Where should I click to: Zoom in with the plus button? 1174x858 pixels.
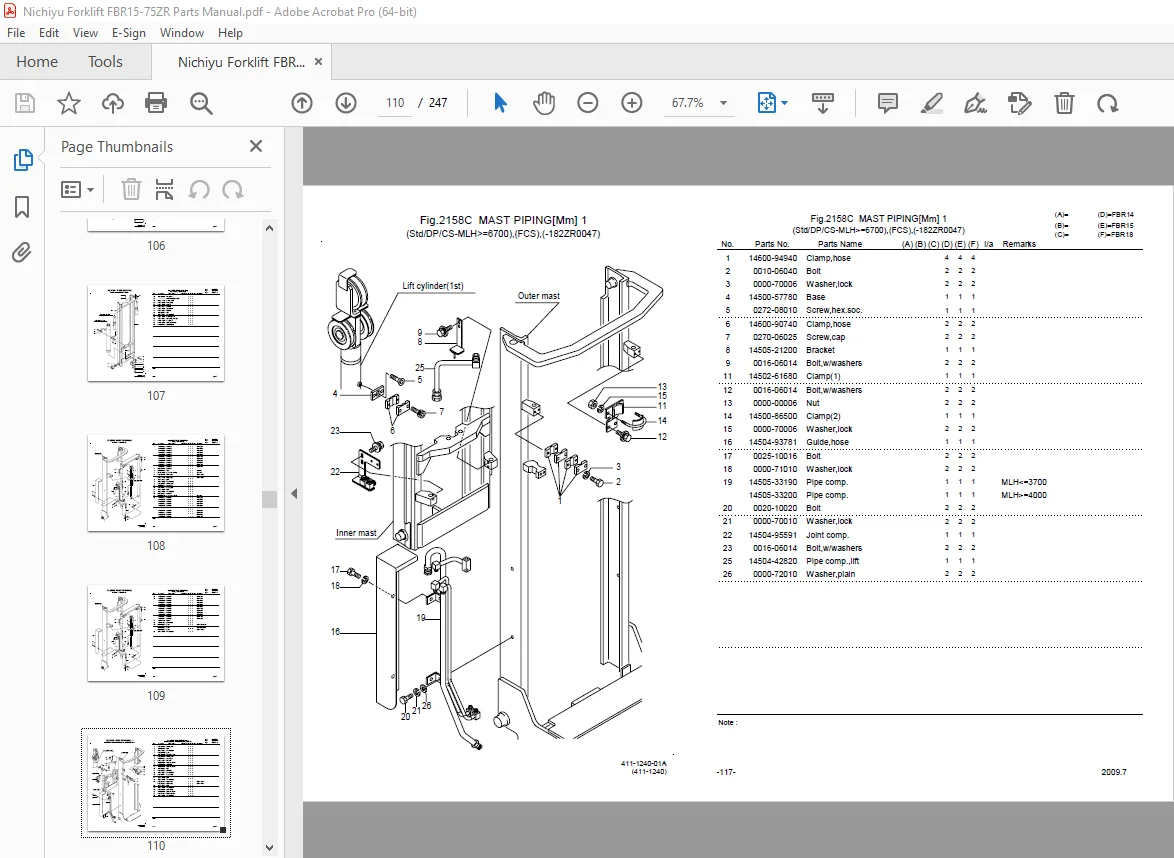tap(632, 103)
